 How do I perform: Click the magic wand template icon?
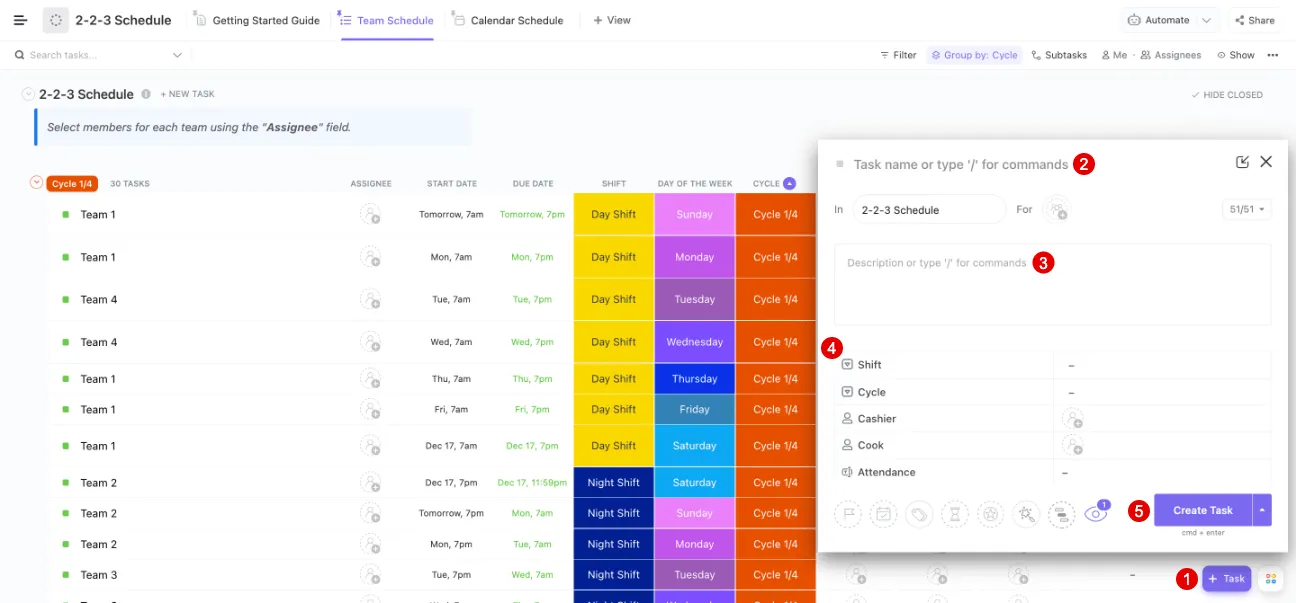point(1026,514)
